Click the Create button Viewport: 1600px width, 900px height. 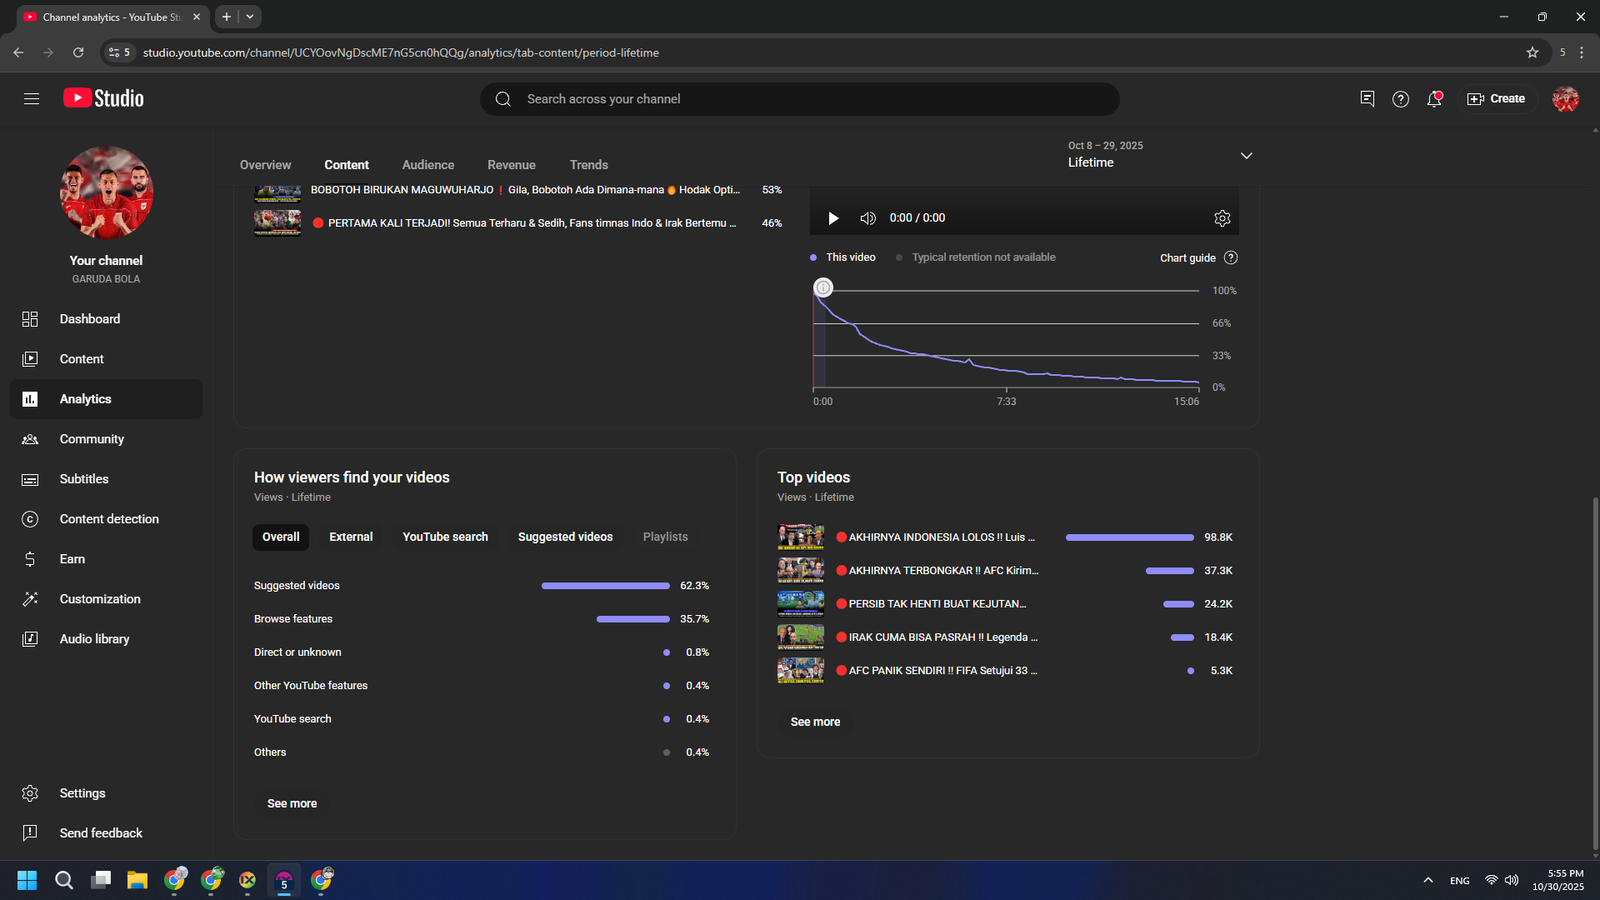[1496, 99]
